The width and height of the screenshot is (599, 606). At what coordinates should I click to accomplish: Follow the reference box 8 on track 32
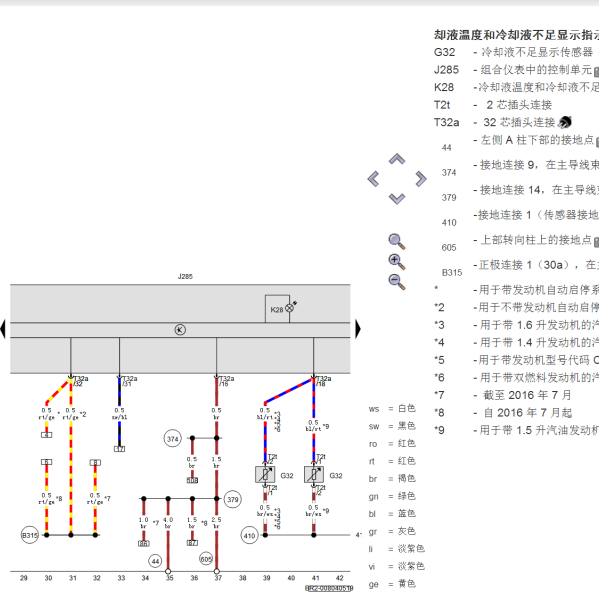[95, 462]
